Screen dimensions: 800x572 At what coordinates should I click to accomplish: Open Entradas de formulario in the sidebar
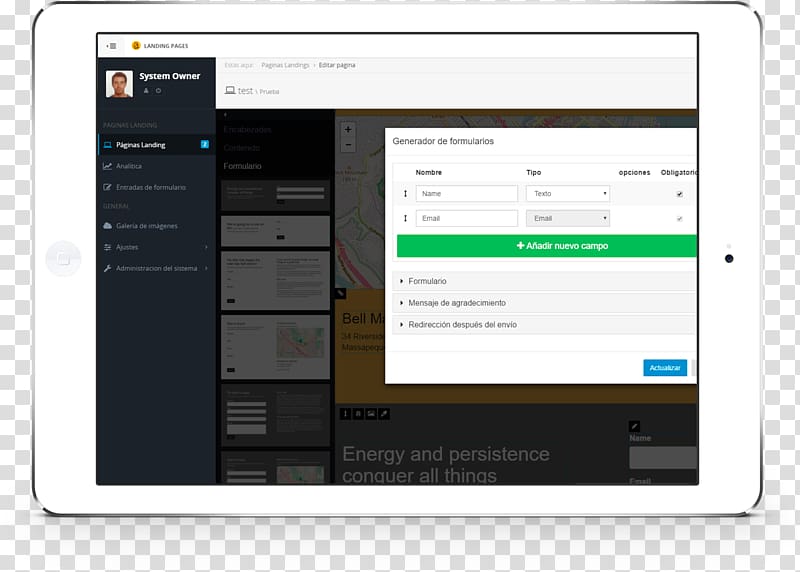157,187
